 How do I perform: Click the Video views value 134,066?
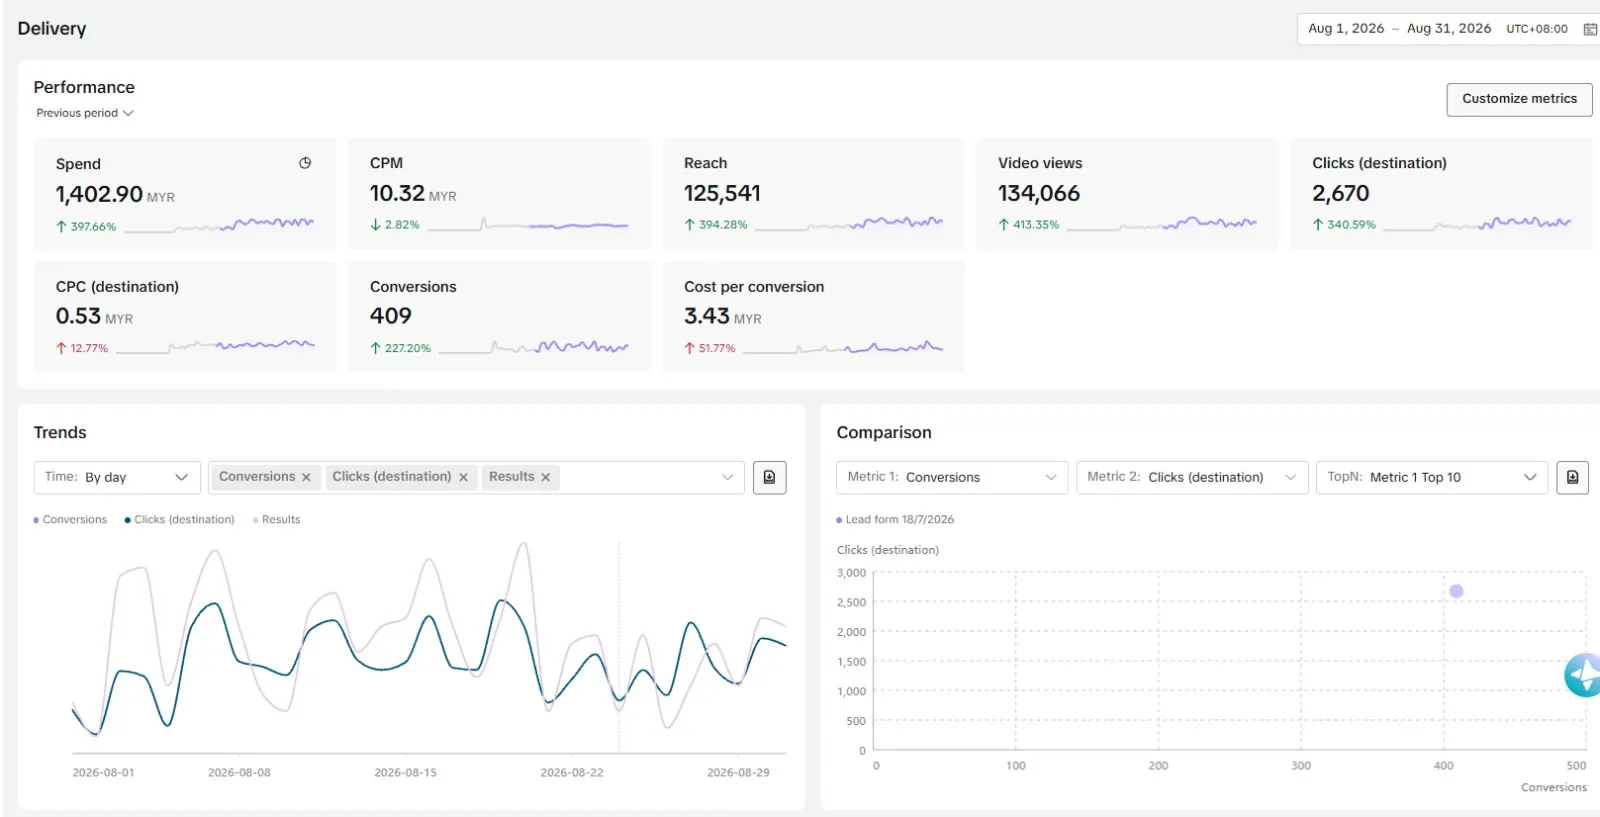click(1039, 193)
